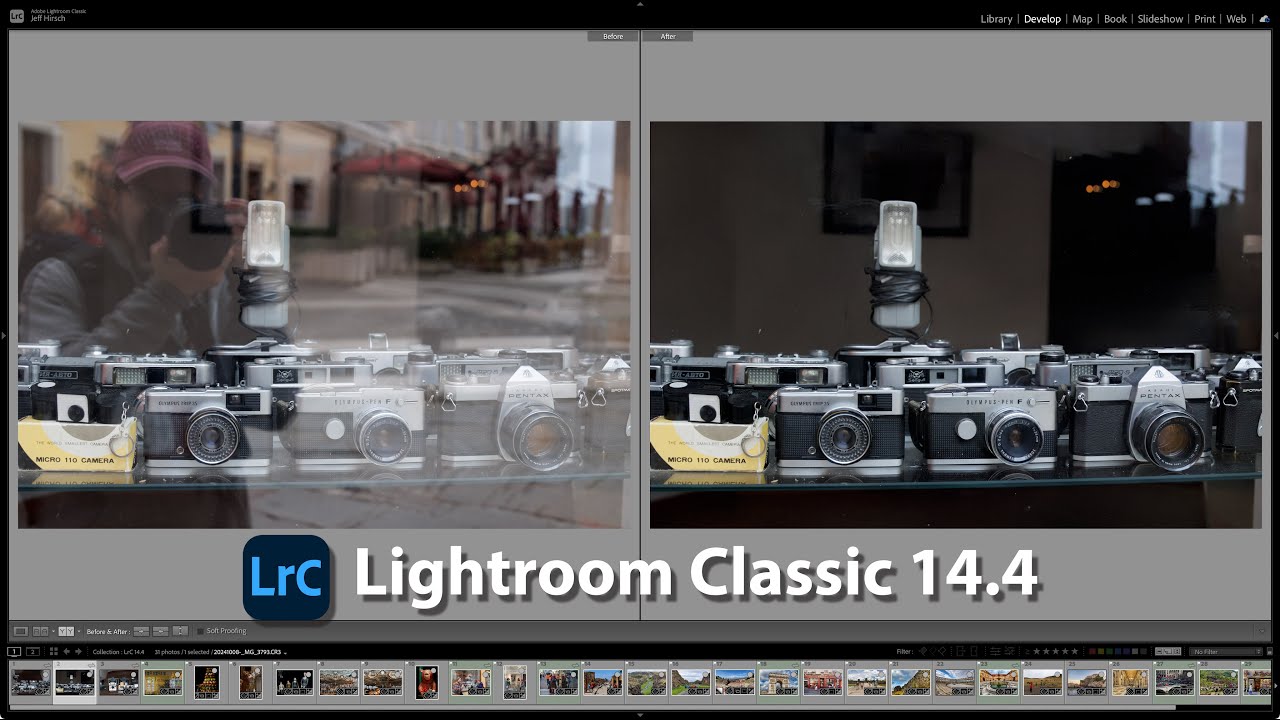Collapse the bottom filmstrip panel arrow
This screenshot has height=720, width=1280.
tap(640, 716)
